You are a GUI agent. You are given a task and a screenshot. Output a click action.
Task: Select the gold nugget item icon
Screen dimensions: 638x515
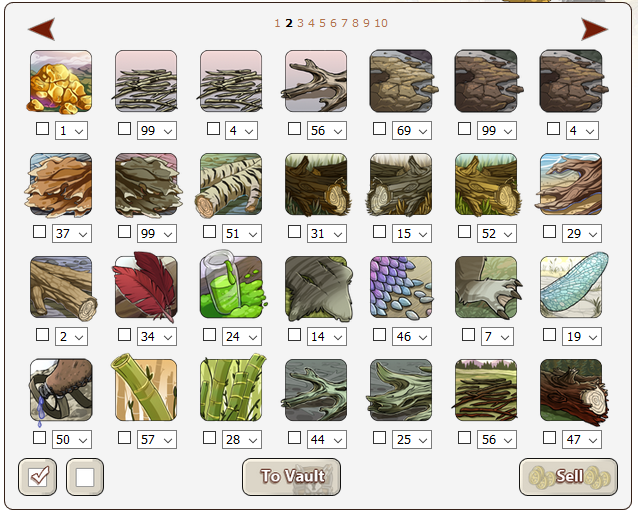61,81
